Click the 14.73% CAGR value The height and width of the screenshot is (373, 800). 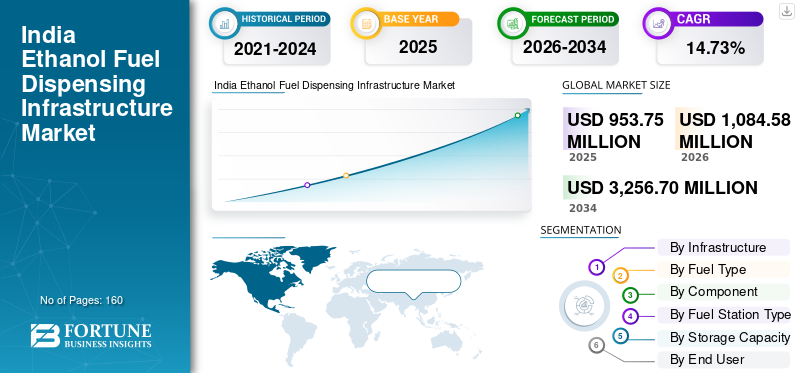coord(715,48)
